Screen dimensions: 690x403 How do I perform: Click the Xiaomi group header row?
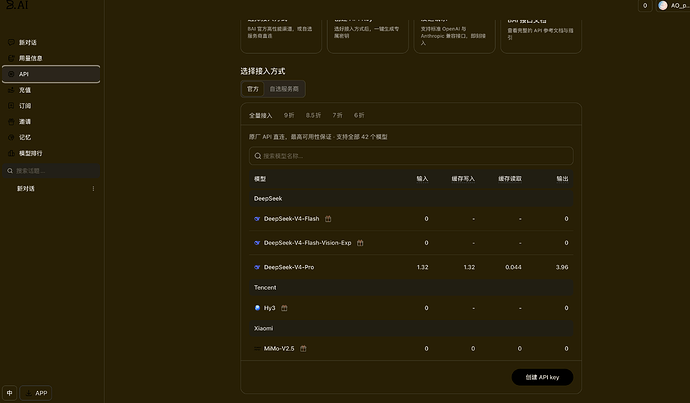pyautogui.click(x=411, y=328)
